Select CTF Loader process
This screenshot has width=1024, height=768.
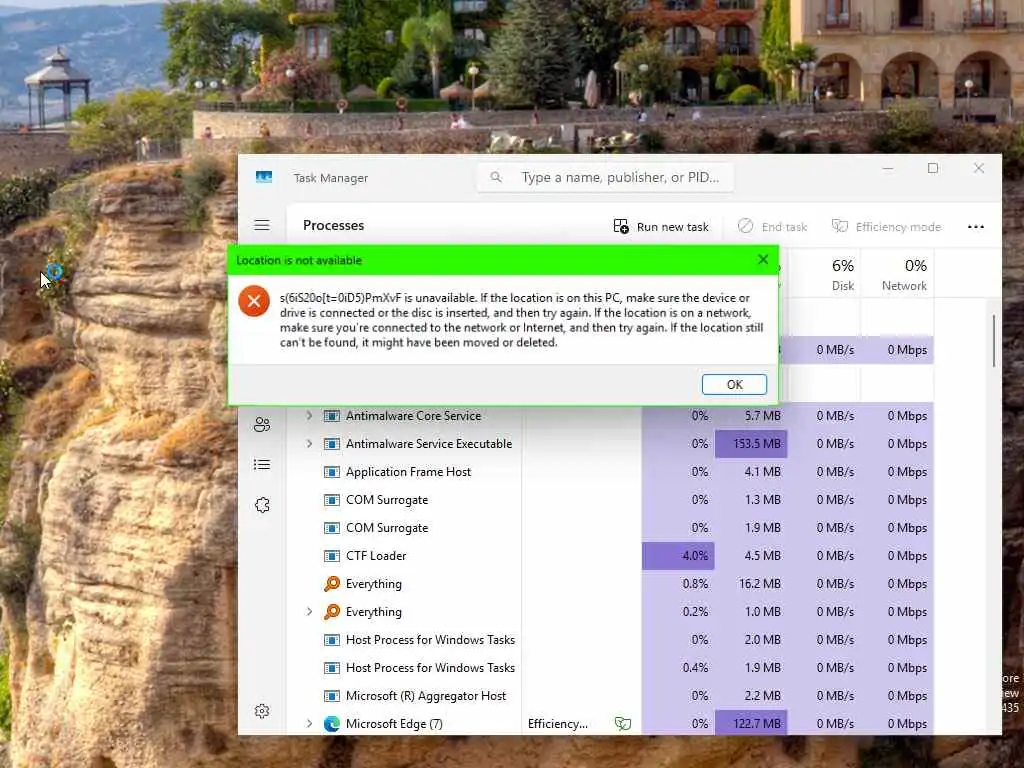376,556
